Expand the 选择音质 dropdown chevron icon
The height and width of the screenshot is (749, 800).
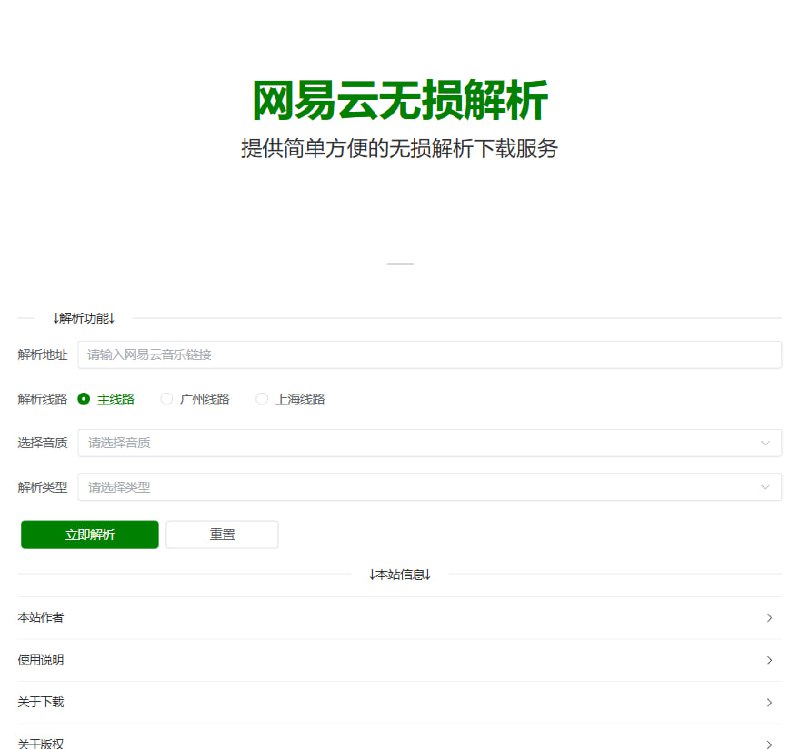766,442
